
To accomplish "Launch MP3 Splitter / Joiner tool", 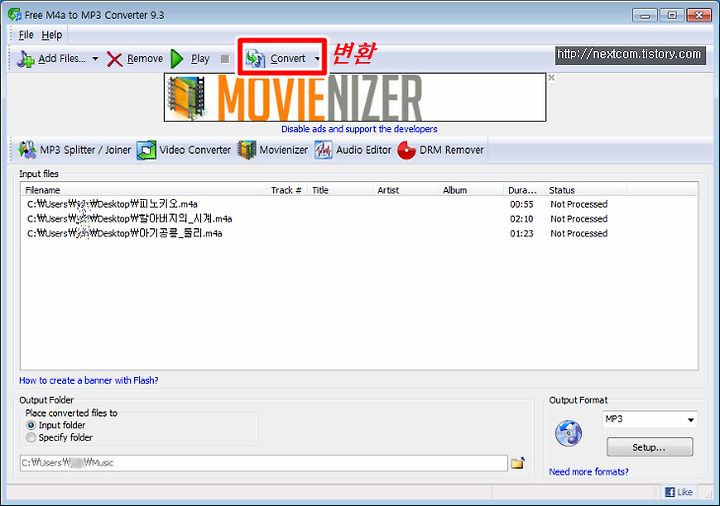I will click(x=74, y=150).
